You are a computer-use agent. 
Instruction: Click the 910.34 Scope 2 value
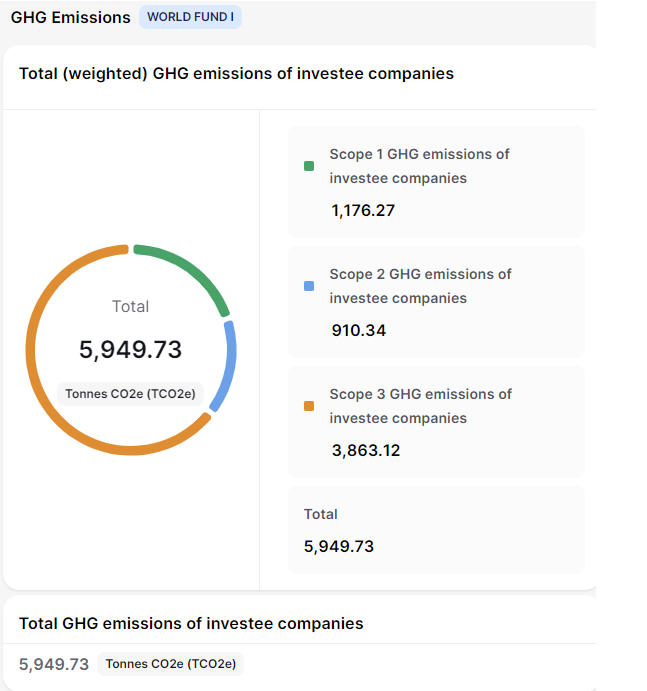[x=358, y=331]
